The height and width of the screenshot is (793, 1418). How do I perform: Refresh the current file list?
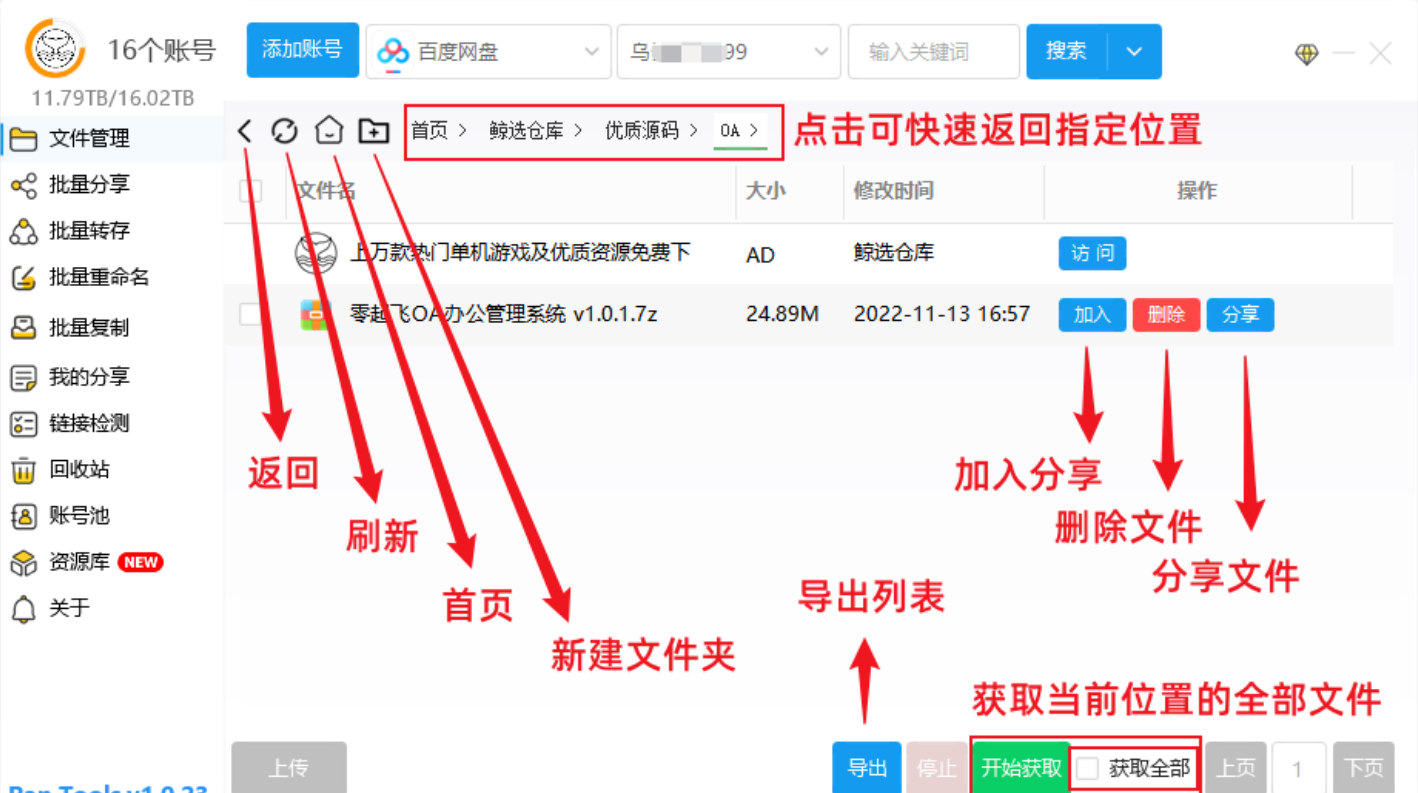(x=284, y=130)
